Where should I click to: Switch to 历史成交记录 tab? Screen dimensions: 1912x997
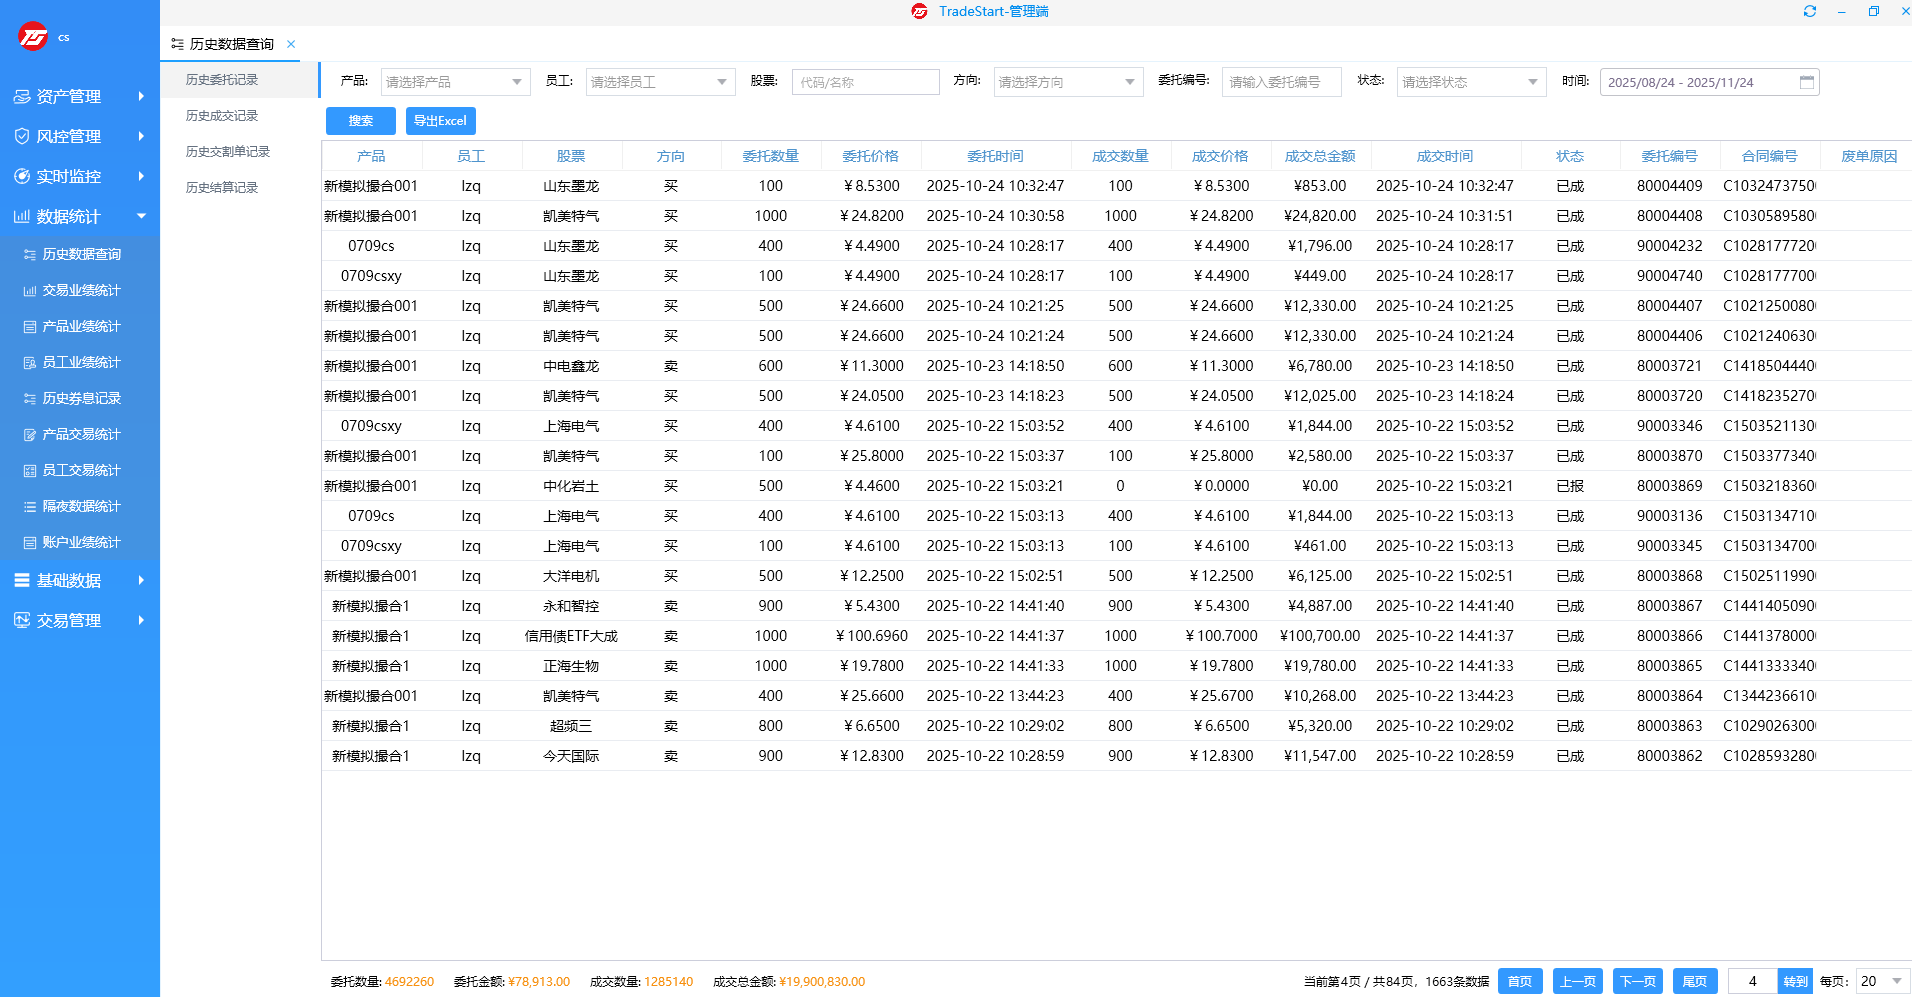(x=222, y=116)
